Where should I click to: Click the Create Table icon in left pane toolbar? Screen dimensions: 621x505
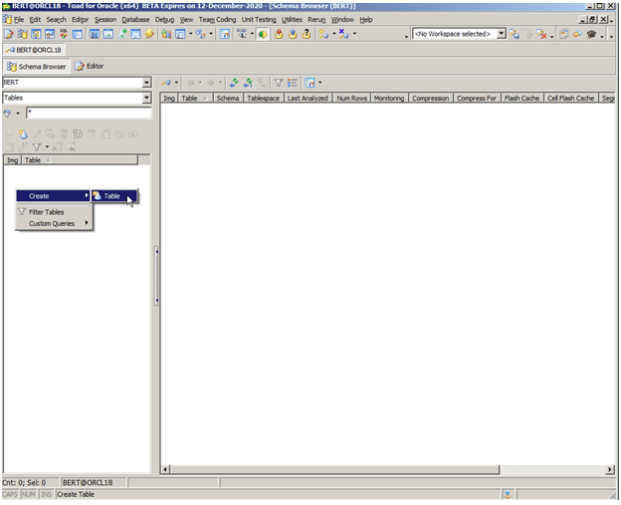[x=23, y=134]
